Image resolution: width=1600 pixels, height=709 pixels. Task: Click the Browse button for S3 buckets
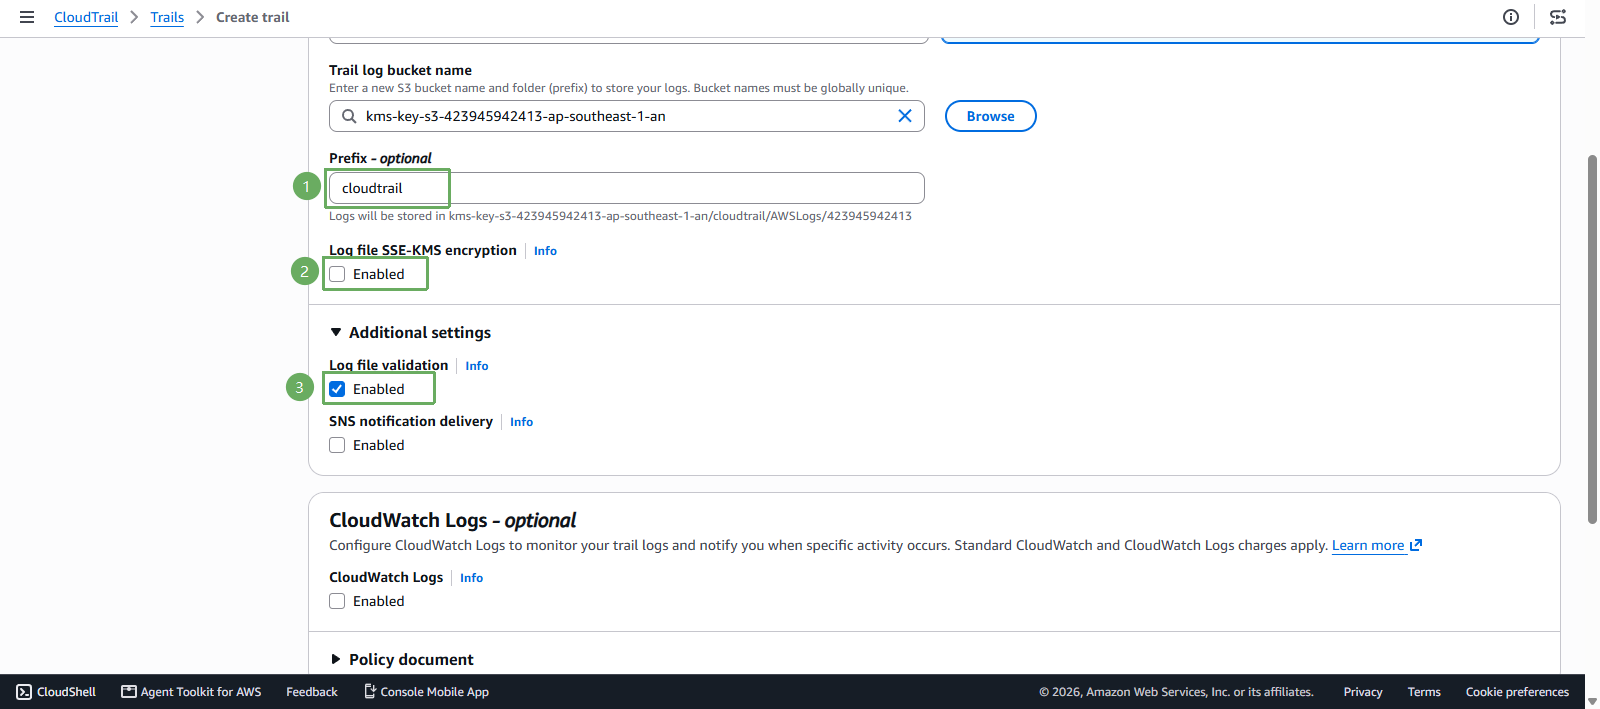[x=990, y=116]
